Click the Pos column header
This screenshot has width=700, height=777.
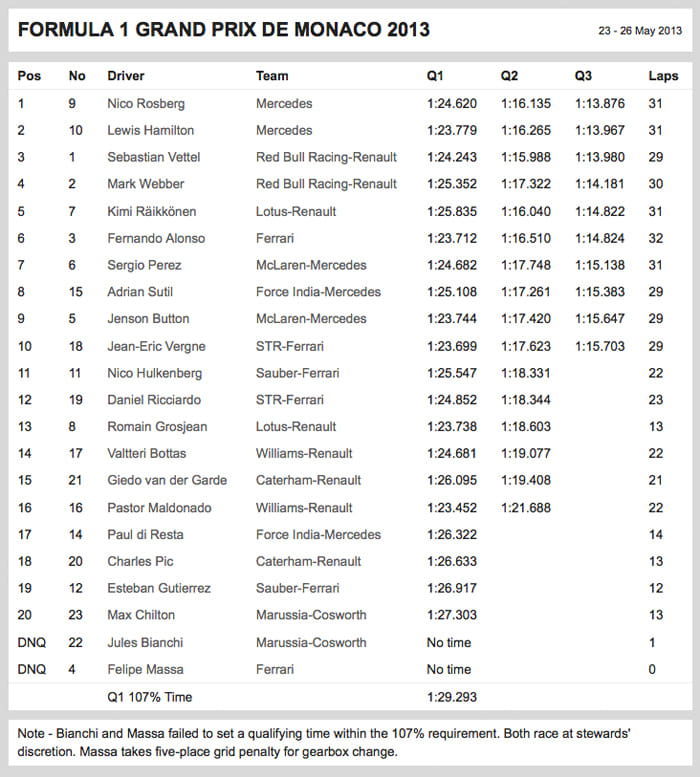click(29, 76)
